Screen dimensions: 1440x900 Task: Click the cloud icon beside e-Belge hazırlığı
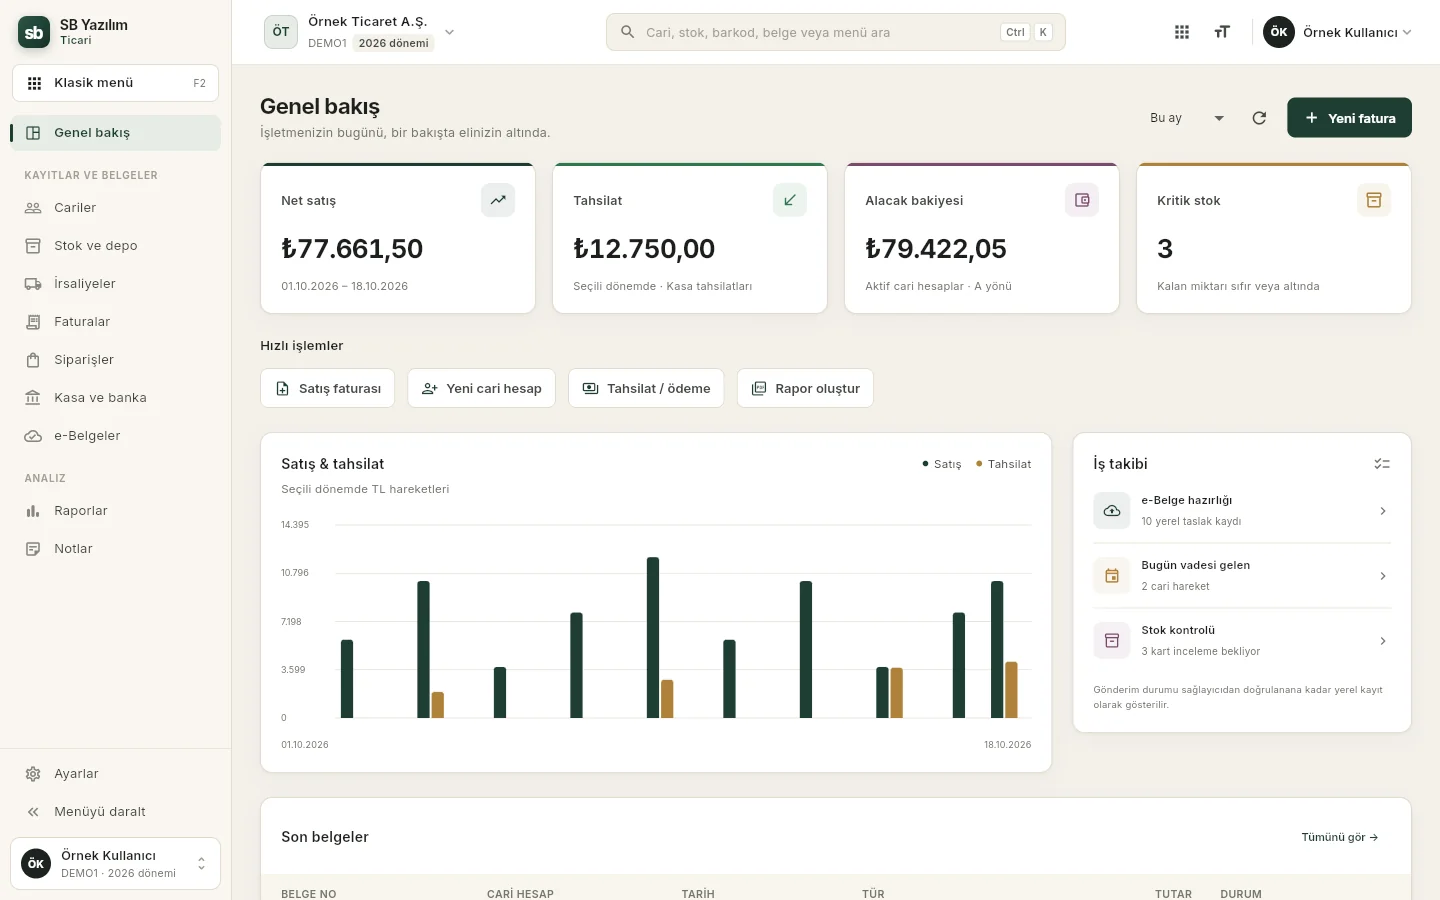click(1112, 511)
